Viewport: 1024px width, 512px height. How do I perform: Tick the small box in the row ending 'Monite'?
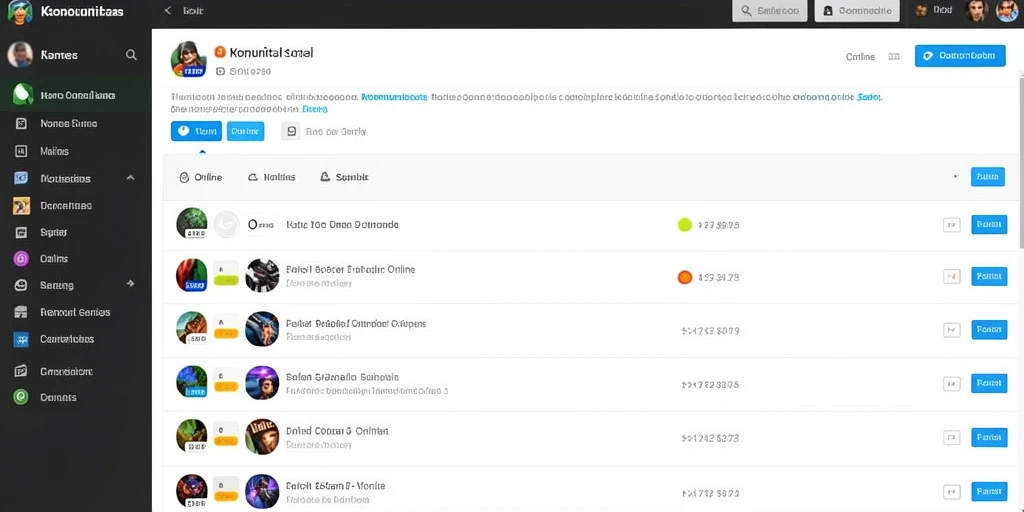click(952, 492)
